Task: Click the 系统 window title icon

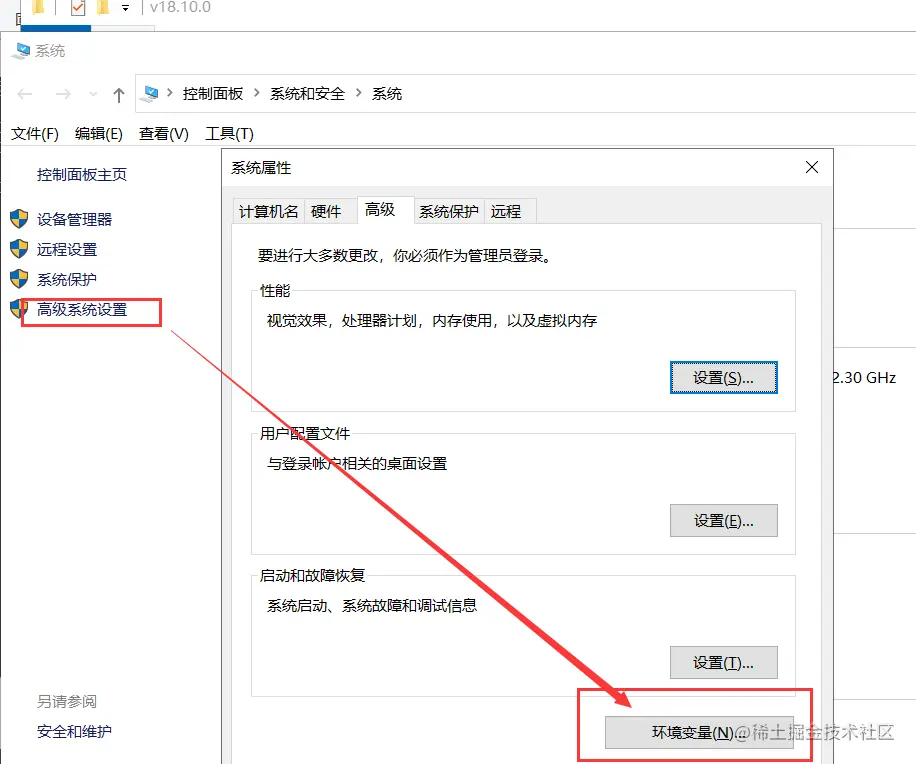Action: pyautogui.click(x=22, y=51)
